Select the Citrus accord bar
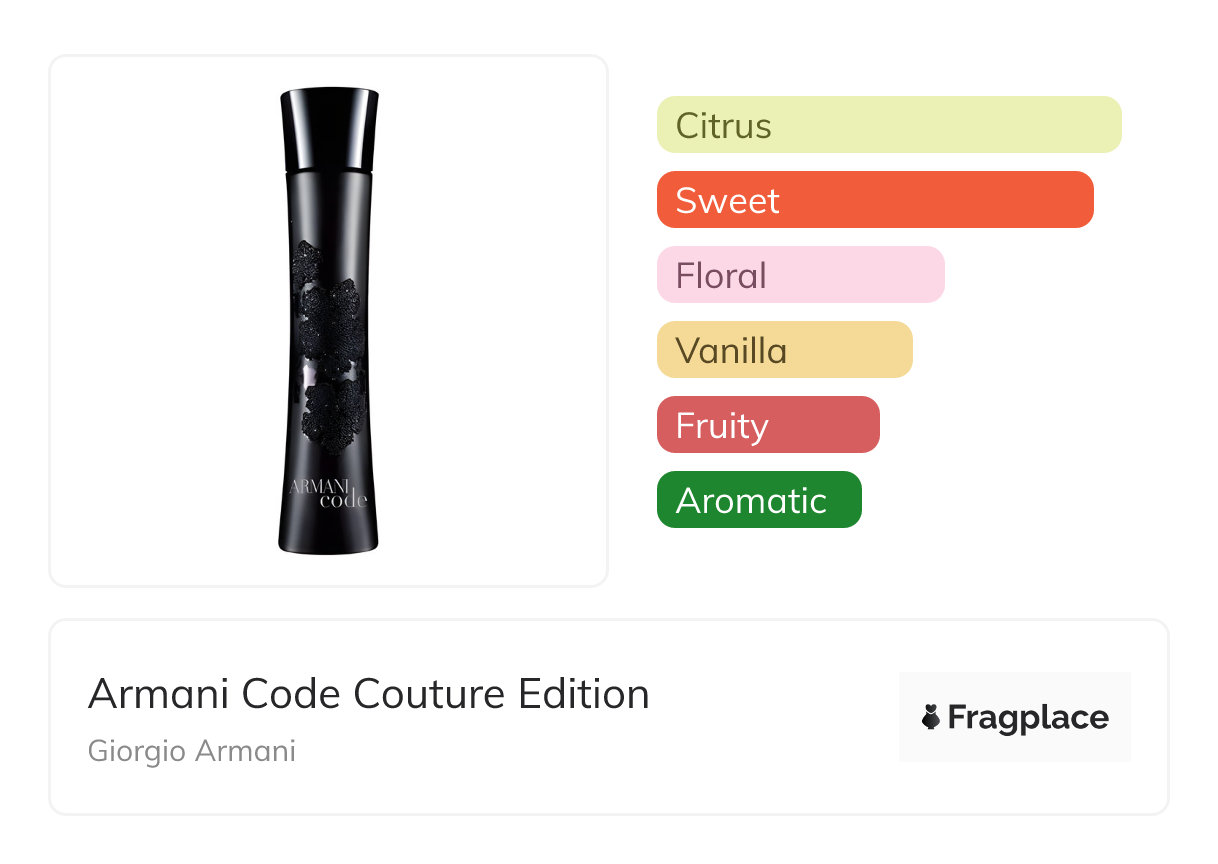This screenshot has height=864, width=1218. pos(888,125)
